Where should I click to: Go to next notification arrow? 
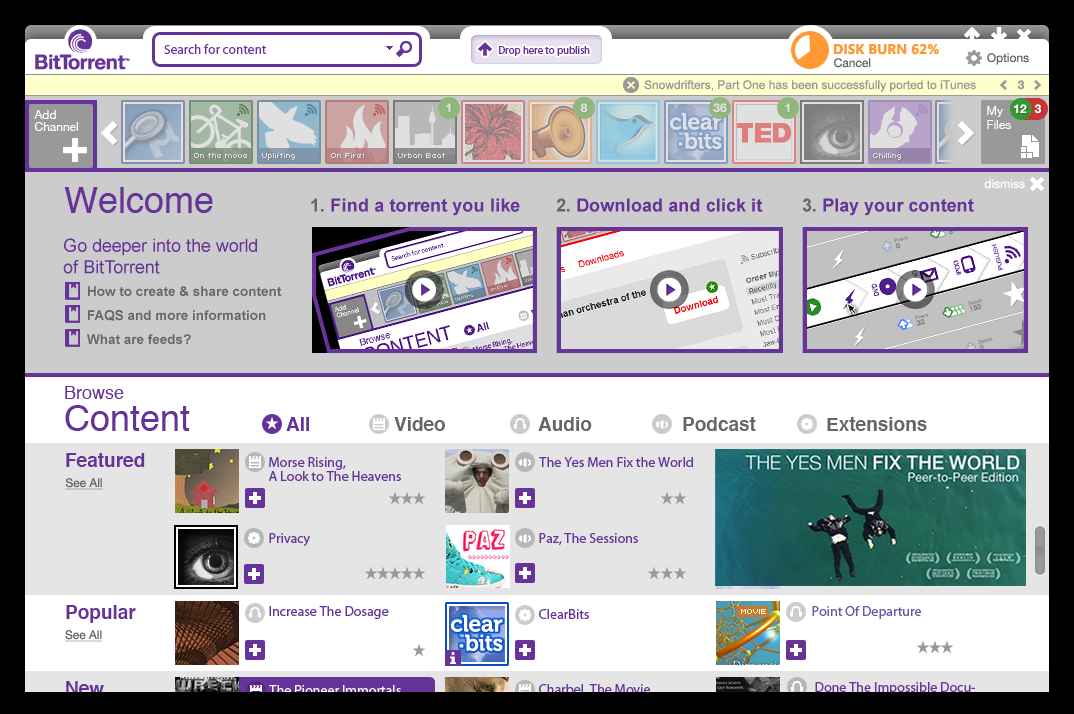1037,85
